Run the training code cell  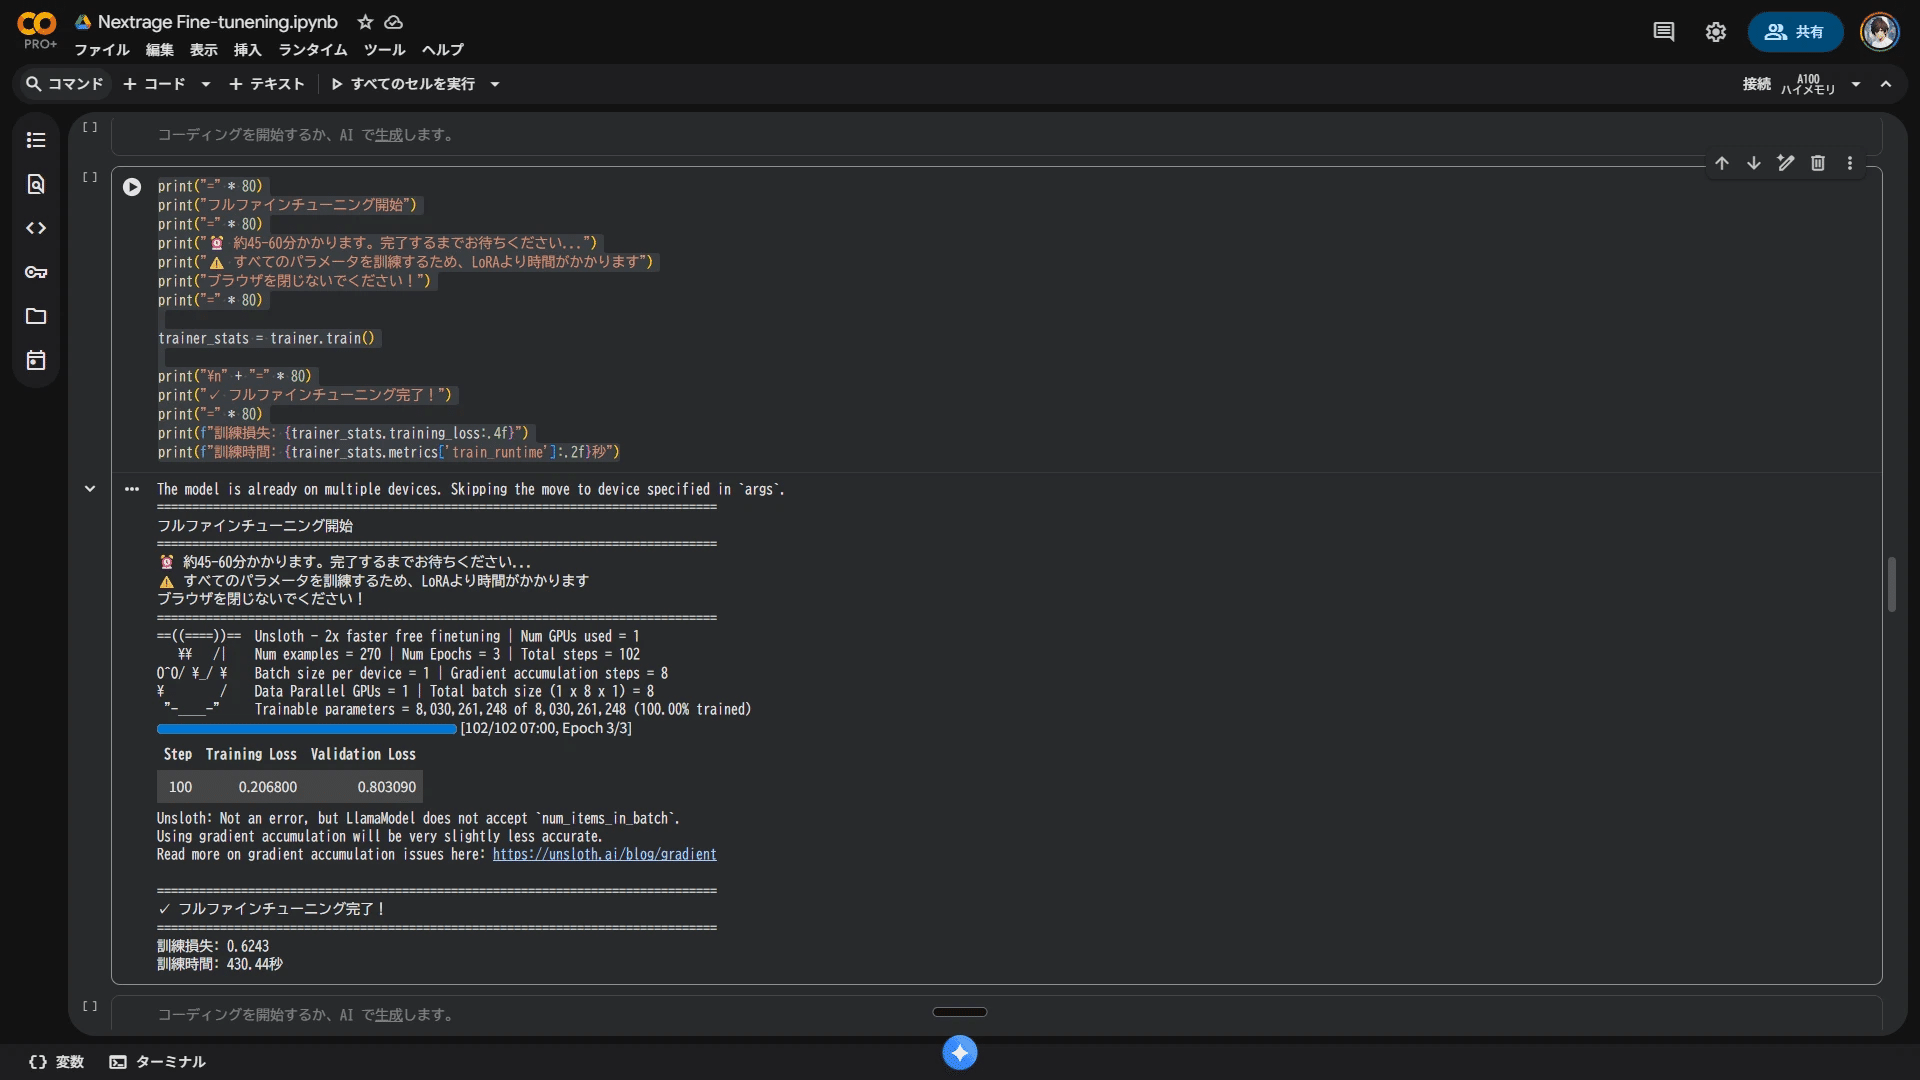tap(132, 187)
